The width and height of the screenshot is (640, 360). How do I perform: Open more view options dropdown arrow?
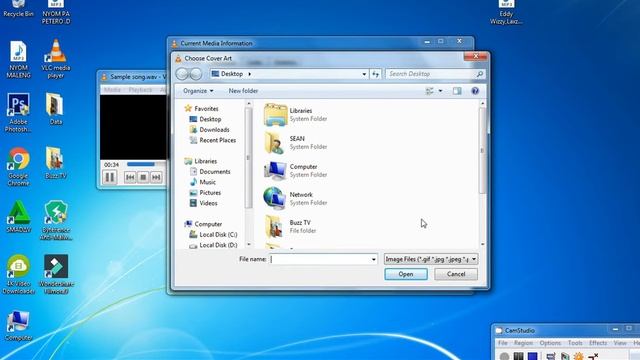(440, 91)
